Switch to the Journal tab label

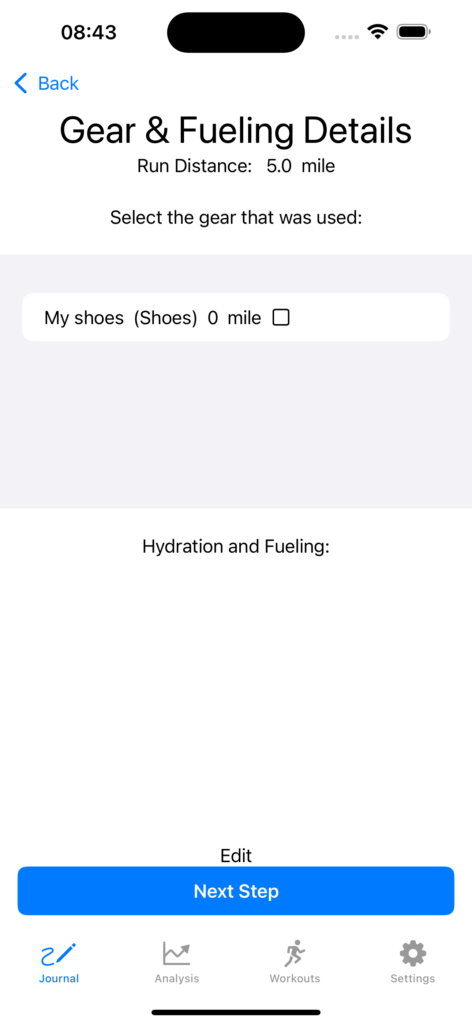pyautogui.click(x=59, y=978)
